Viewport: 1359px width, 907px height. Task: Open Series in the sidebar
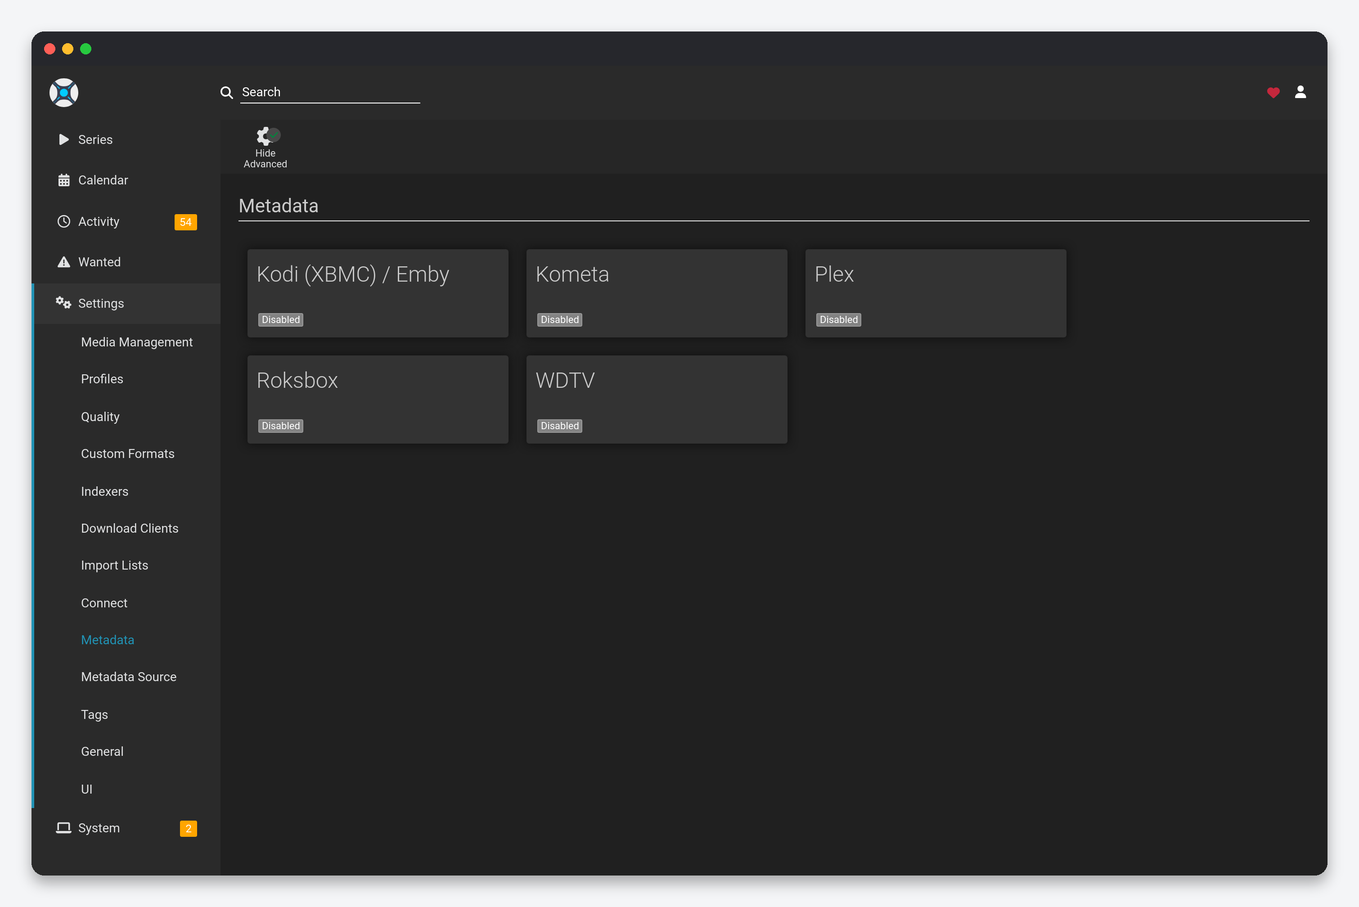(126, 140)
